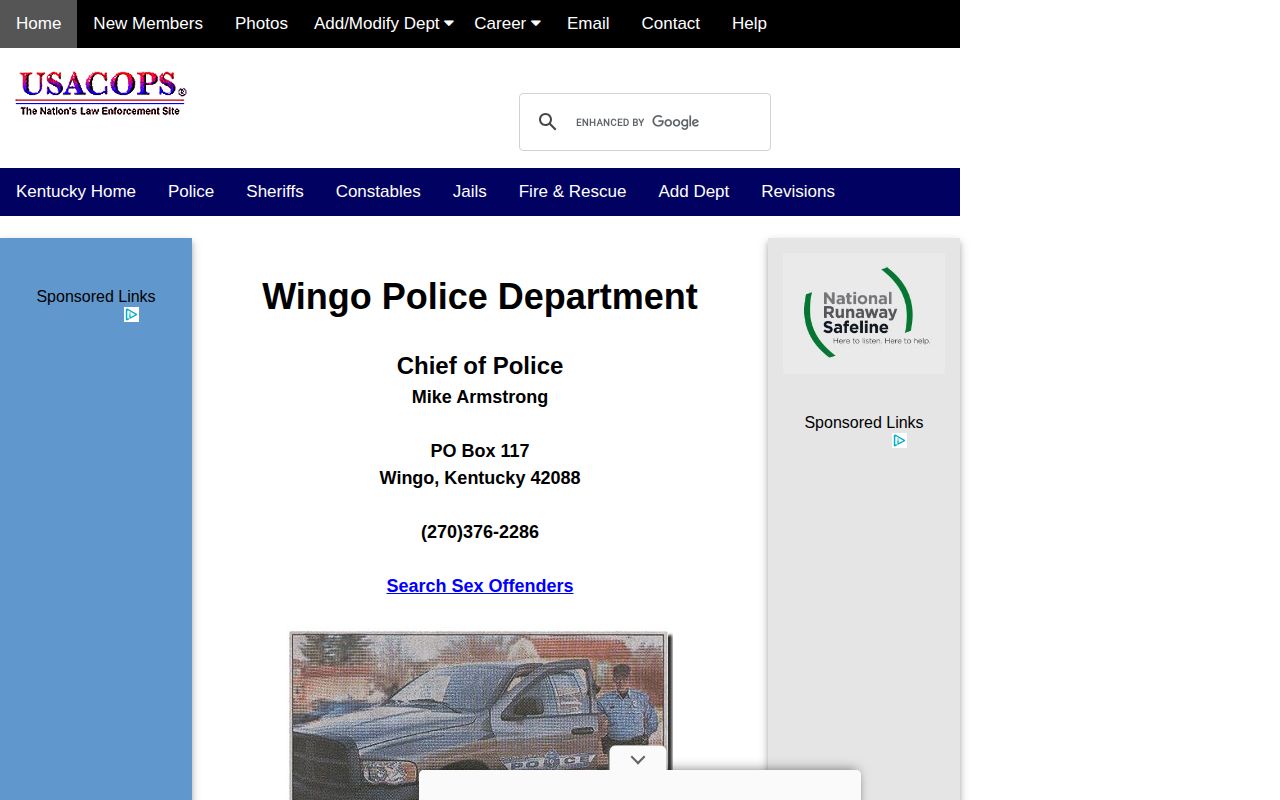
Task: Open the Revisions page
Action: pos(798,192)
